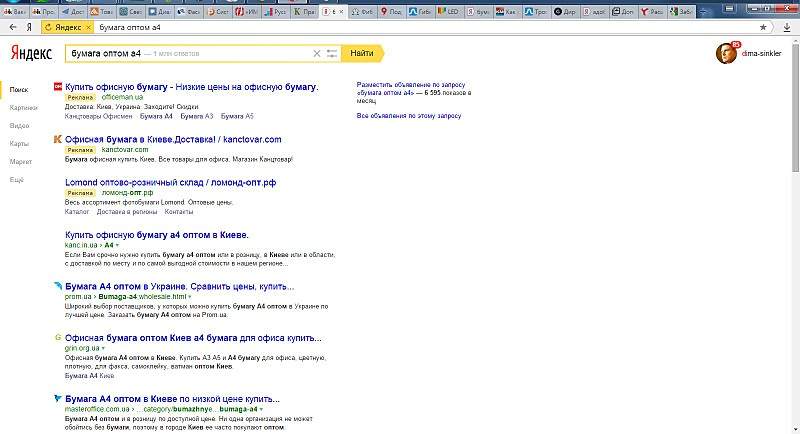This screenshot has height=434, width=800.
Task: Switch to the "Под" map-pin tab
Action: (x=391, y=11)
